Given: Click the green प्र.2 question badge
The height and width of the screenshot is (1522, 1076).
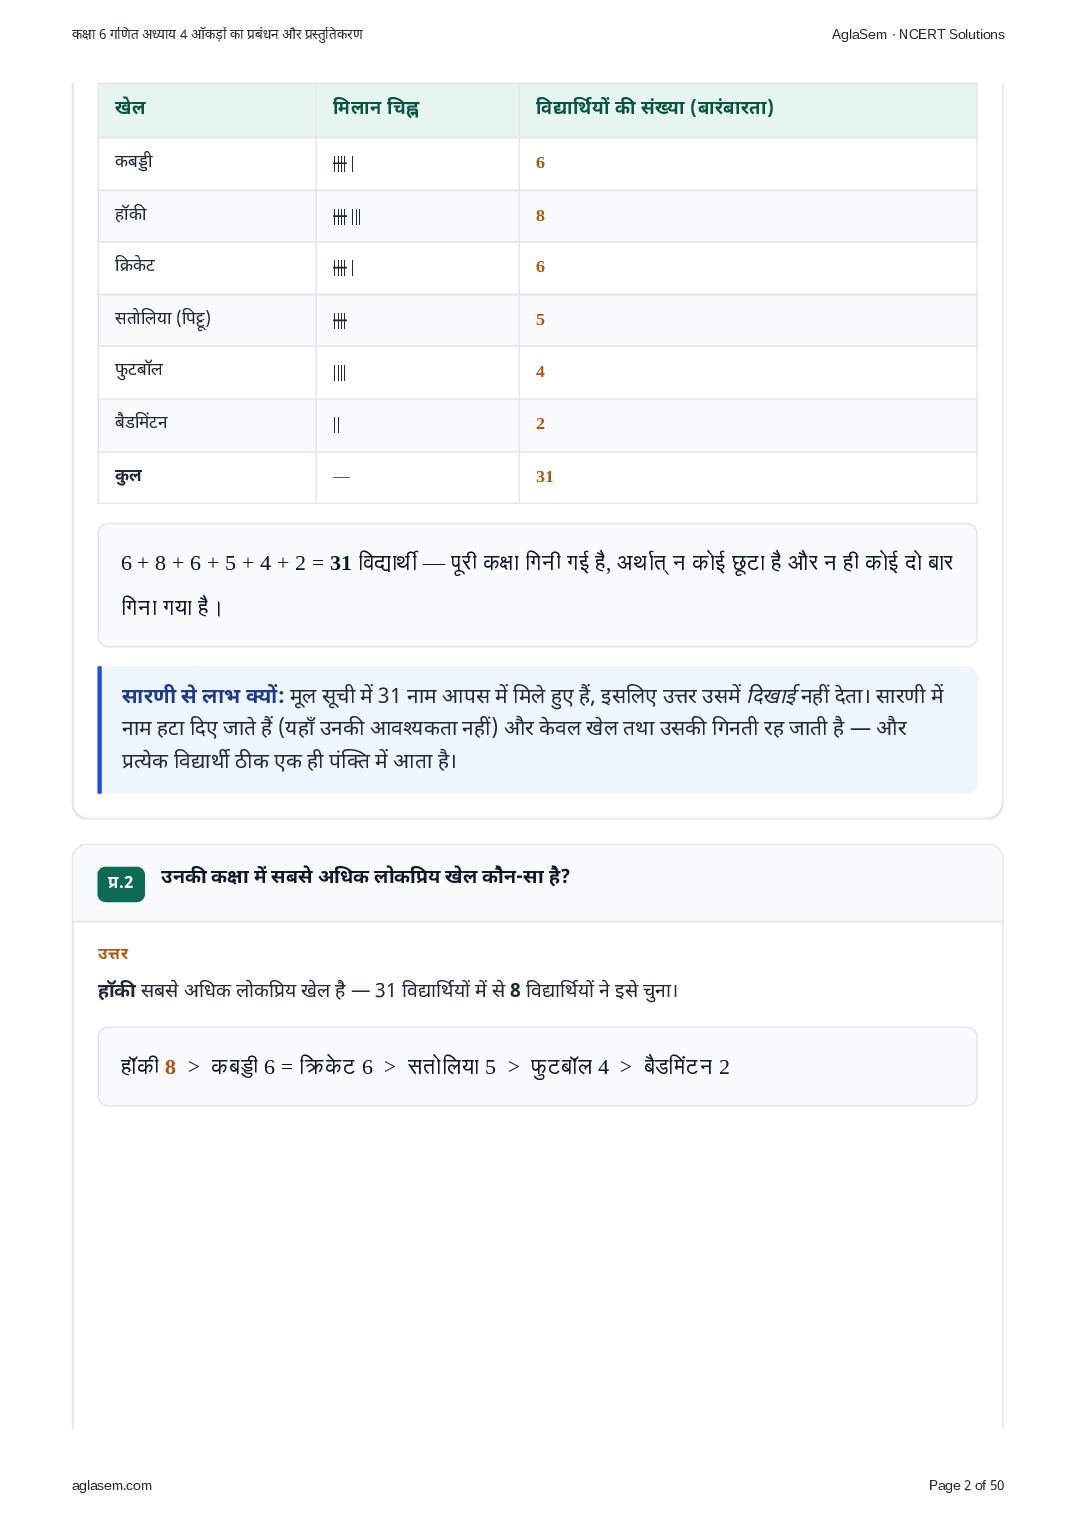Looking at the screenshot, I should pyautogui.click(x=121, y=883).
